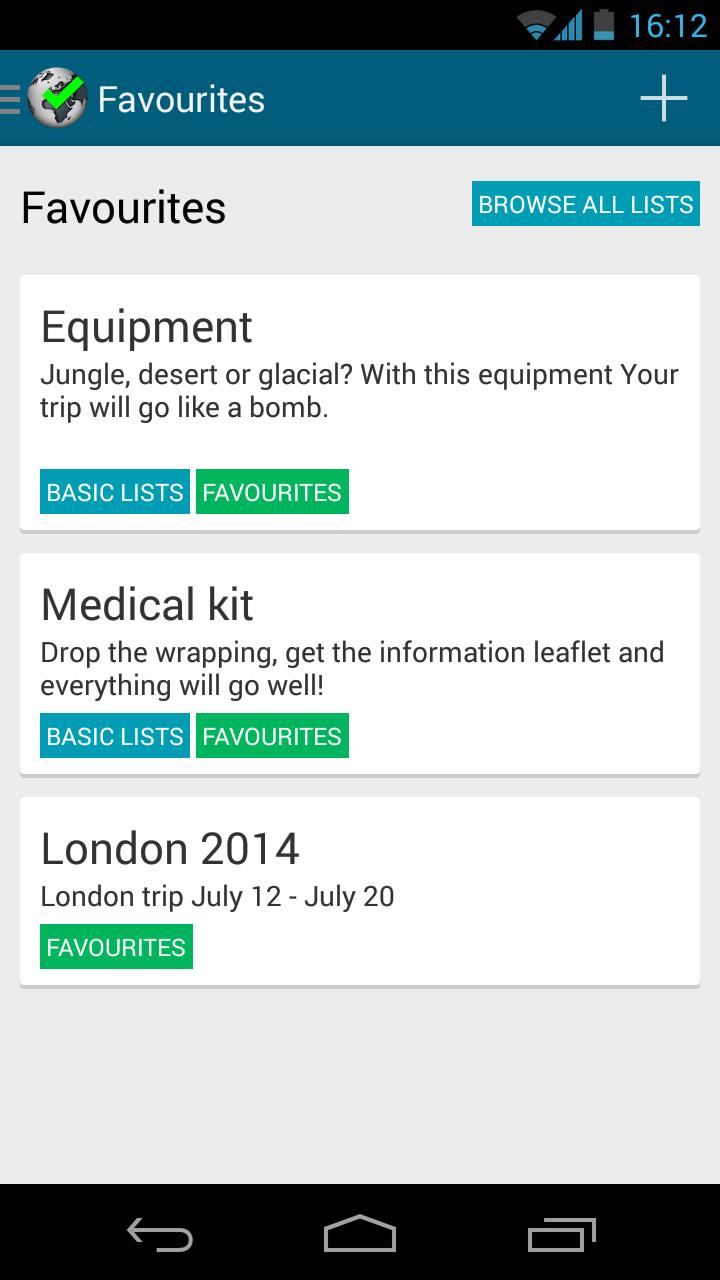Tap Basic Lists tag on Medical kit

coord(115,736)
